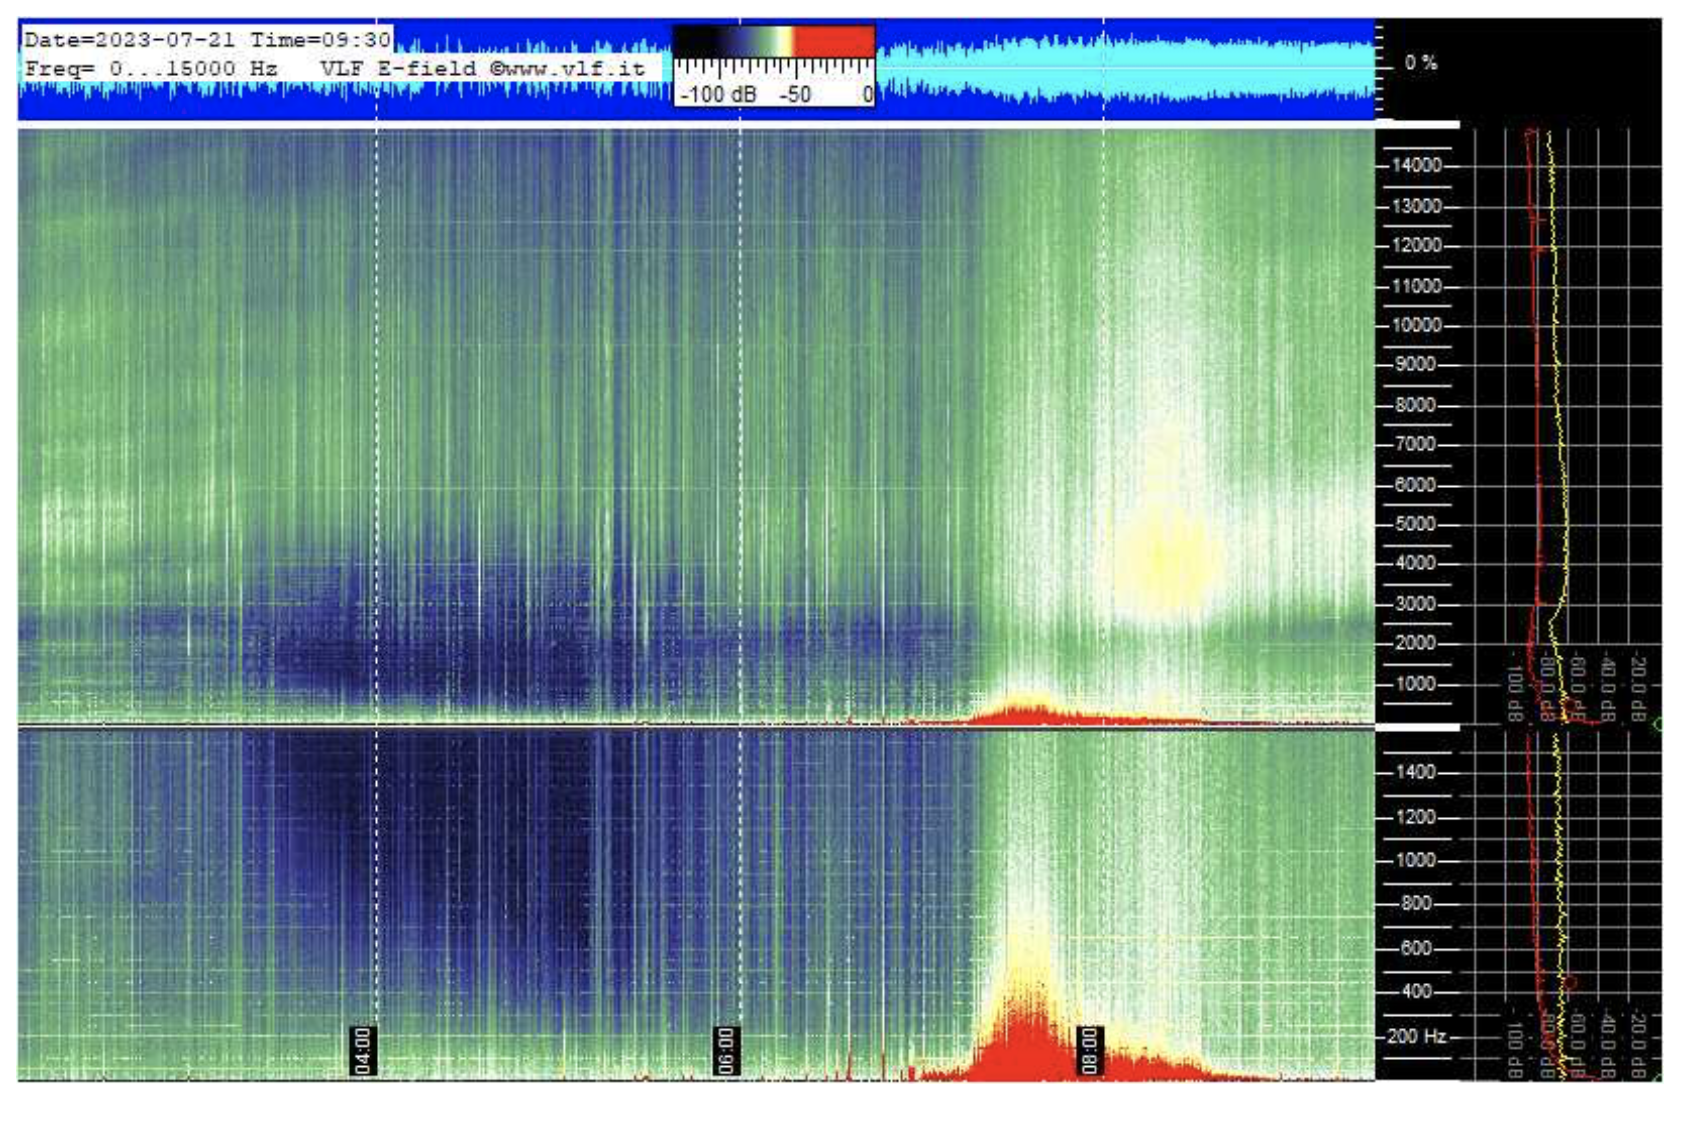Click the 200 Hz tick label
Screen dimensions: 1700x1122
1416,1037
